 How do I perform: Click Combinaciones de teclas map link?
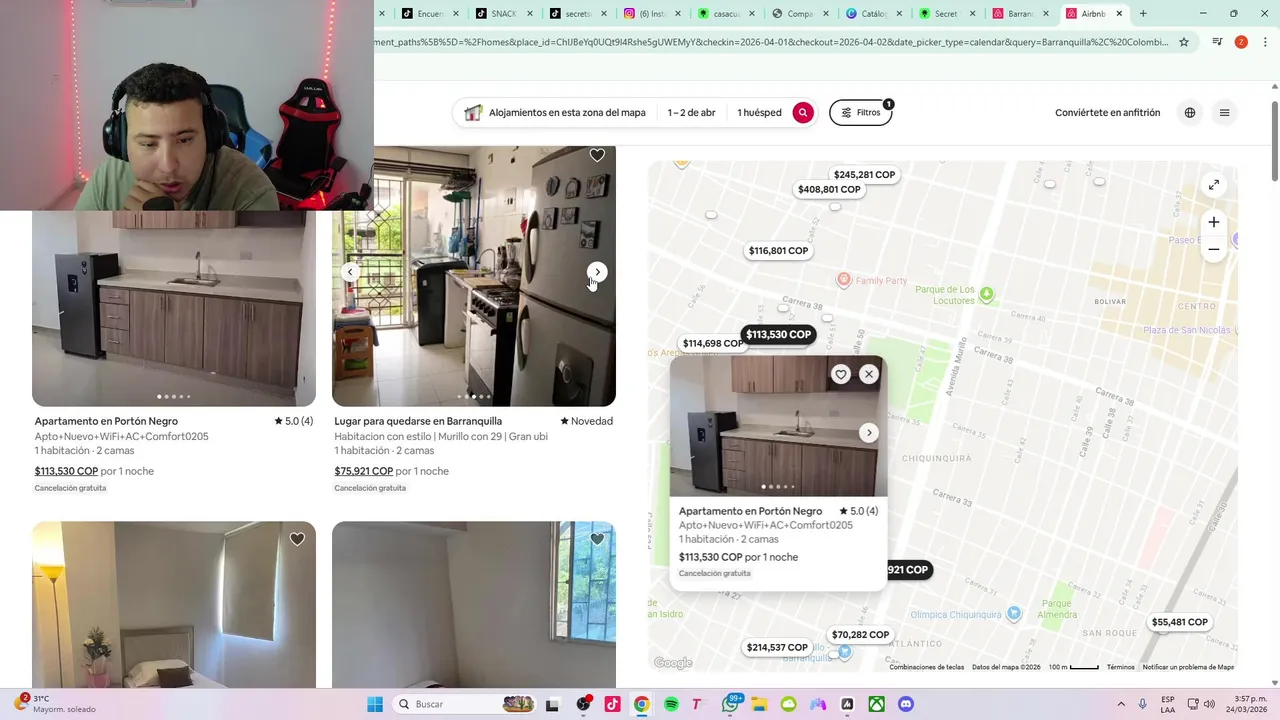(926, 667)
